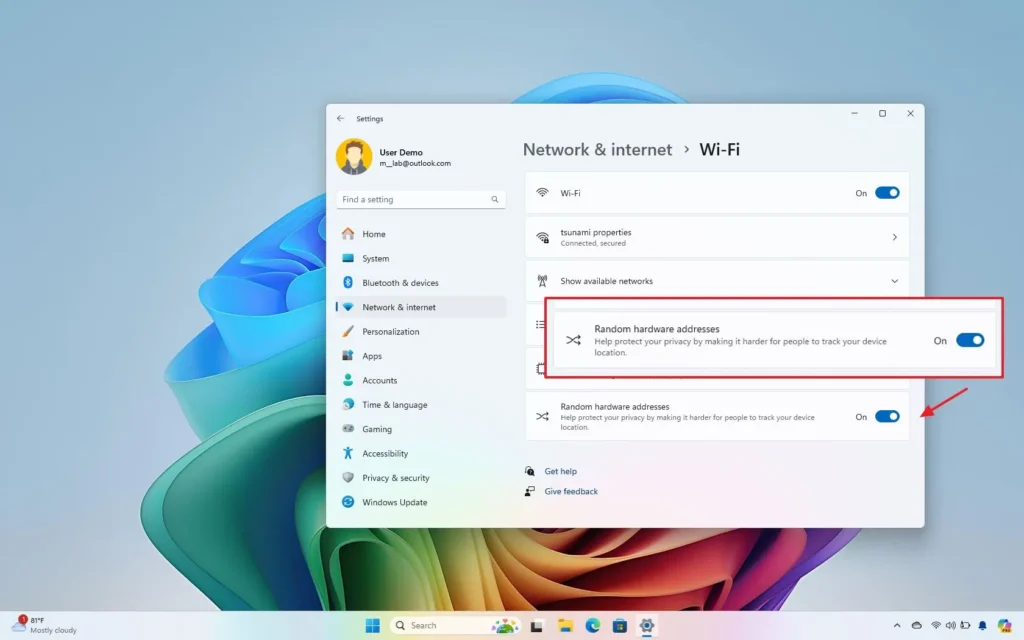Expand Show available networks
Screen dimensions: 1024x640
[716, 281]
